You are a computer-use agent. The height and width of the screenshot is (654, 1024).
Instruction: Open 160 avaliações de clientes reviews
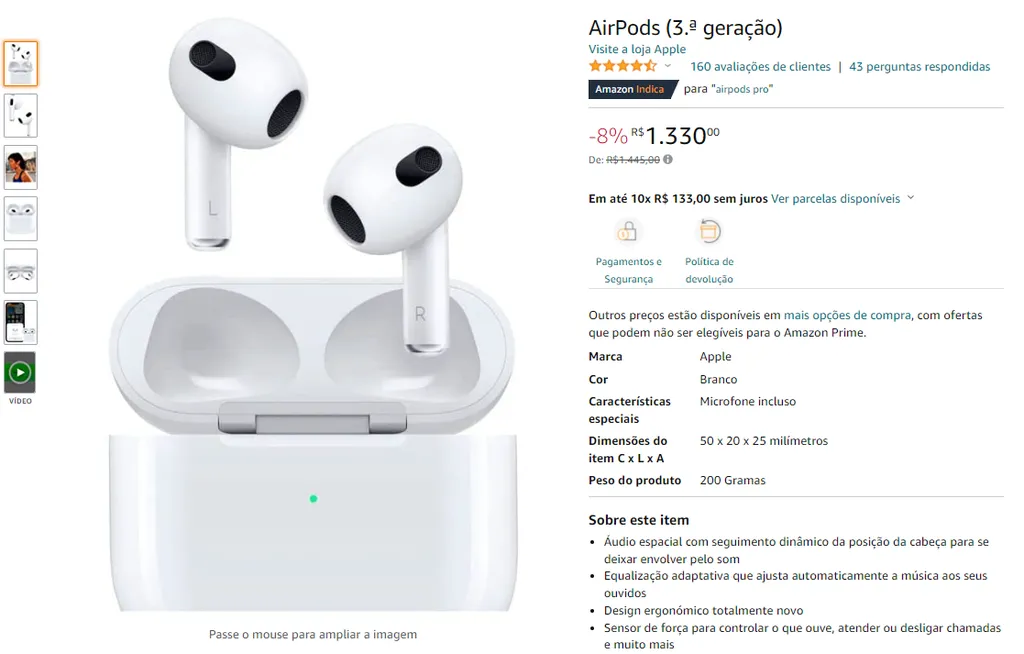pyautogui.click(x=760, y=67)
